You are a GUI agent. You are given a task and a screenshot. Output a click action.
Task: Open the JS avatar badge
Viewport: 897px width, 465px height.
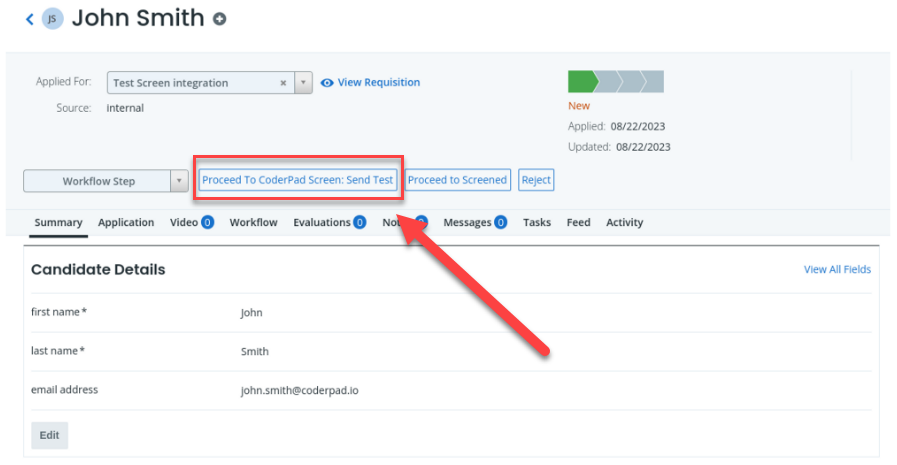52,19
